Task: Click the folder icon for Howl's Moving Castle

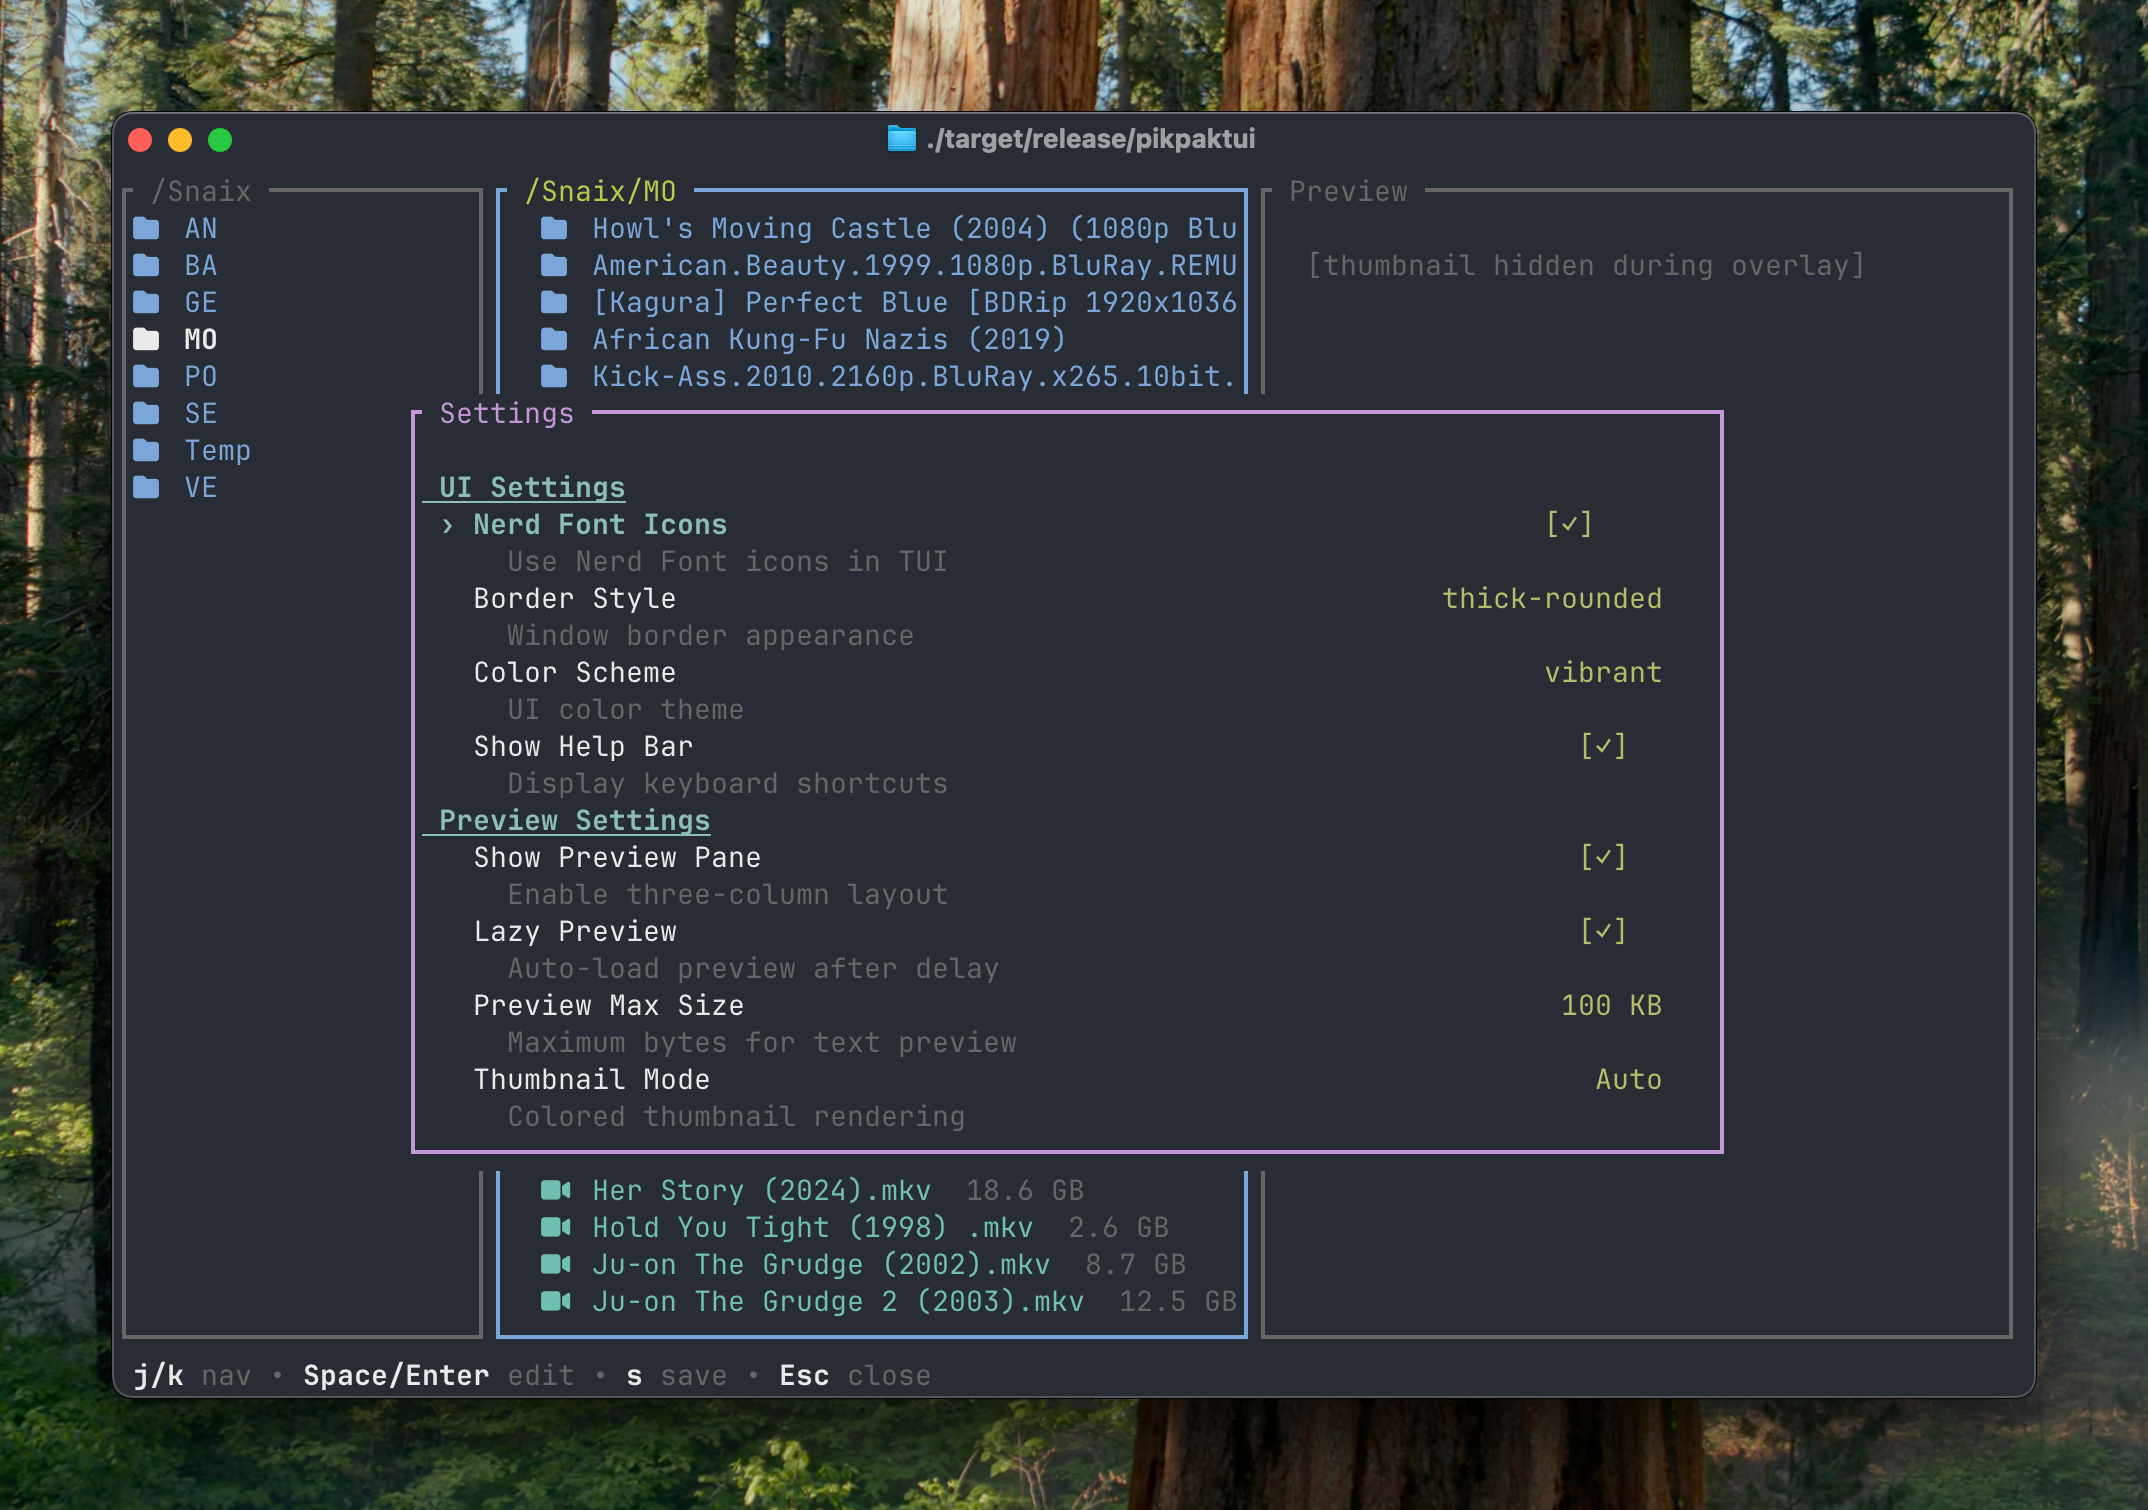Action: [x=554, y=229]
